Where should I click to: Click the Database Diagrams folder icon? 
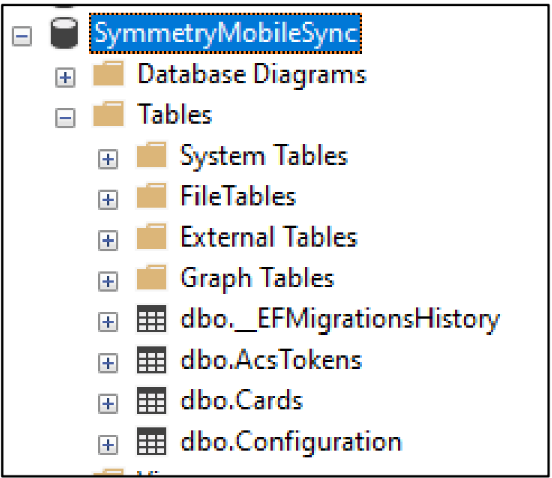pyautogui.click(x=108, y=74)
